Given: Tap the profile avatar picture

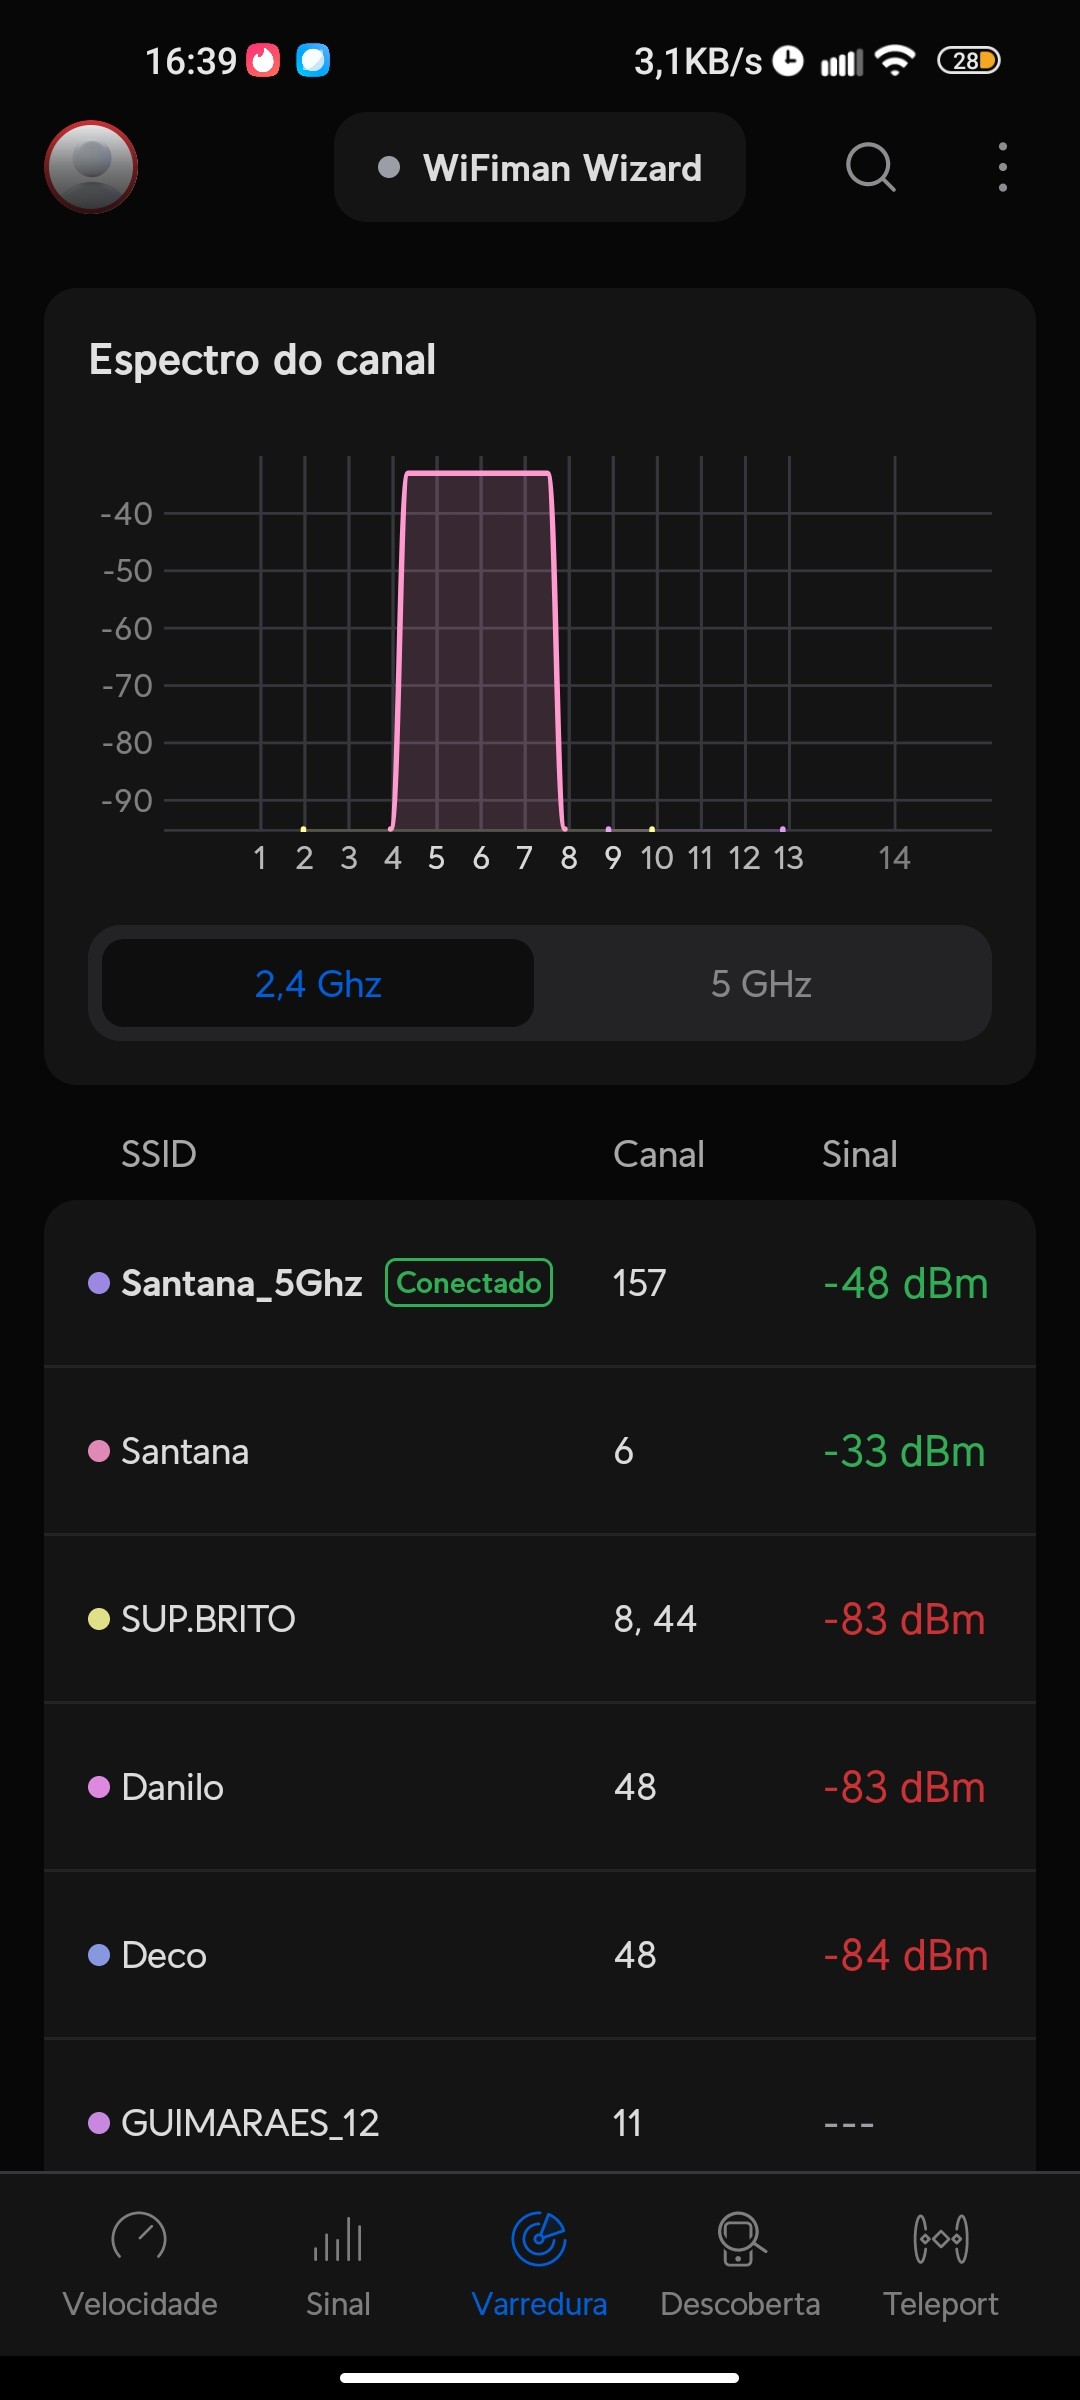Looking at the screenshot, I should point(91,167).
